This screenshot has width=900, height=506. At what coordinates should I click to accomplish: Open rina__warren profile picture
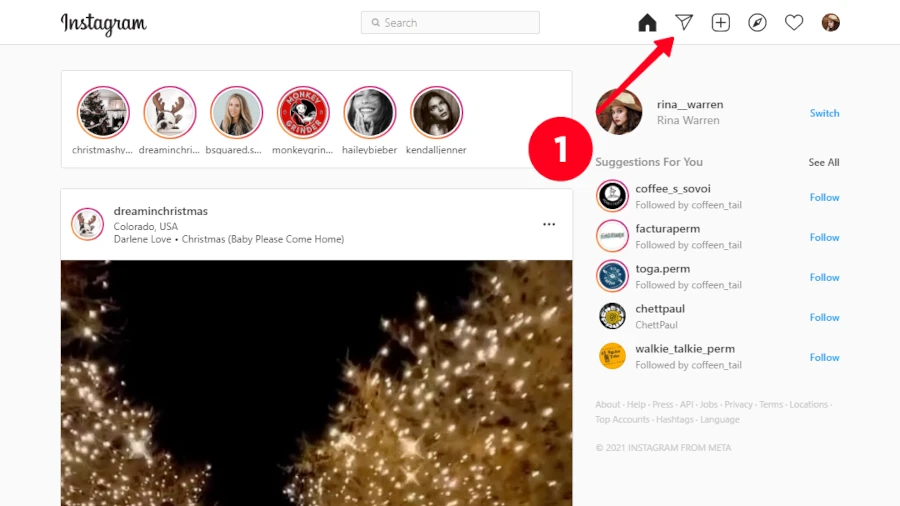coord(619,112)
